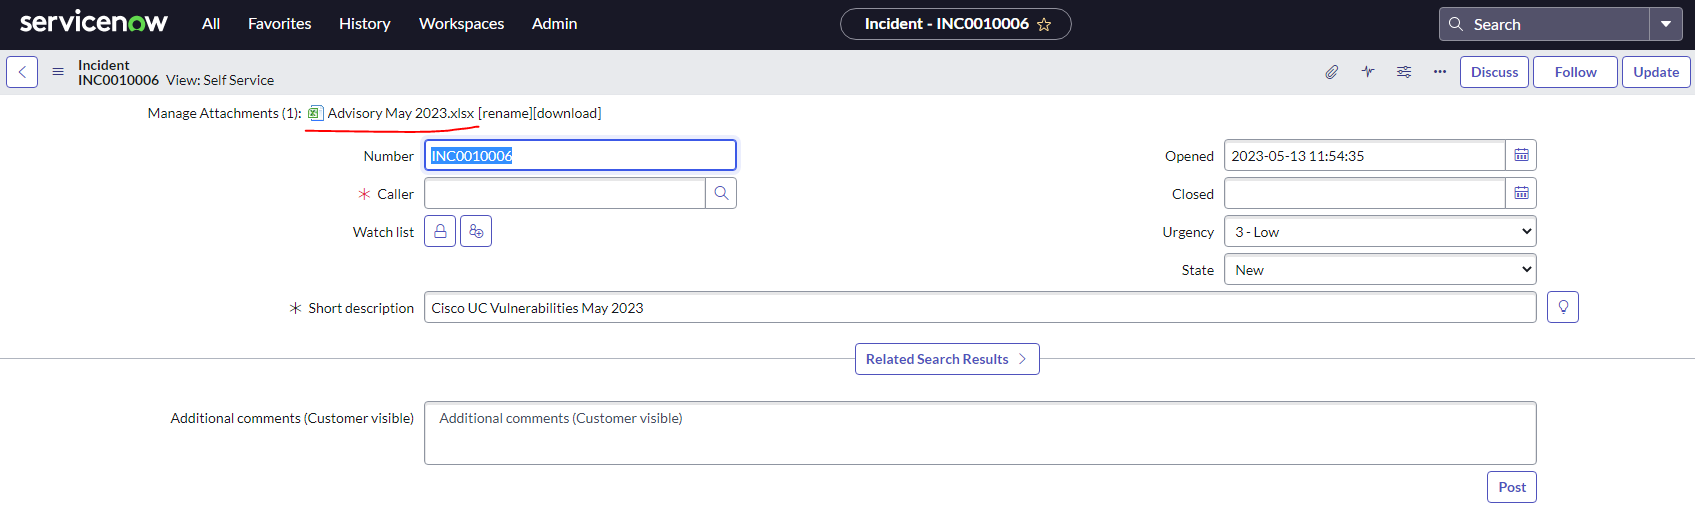Click the lightbulb suggestion icon

point(1563,307)
